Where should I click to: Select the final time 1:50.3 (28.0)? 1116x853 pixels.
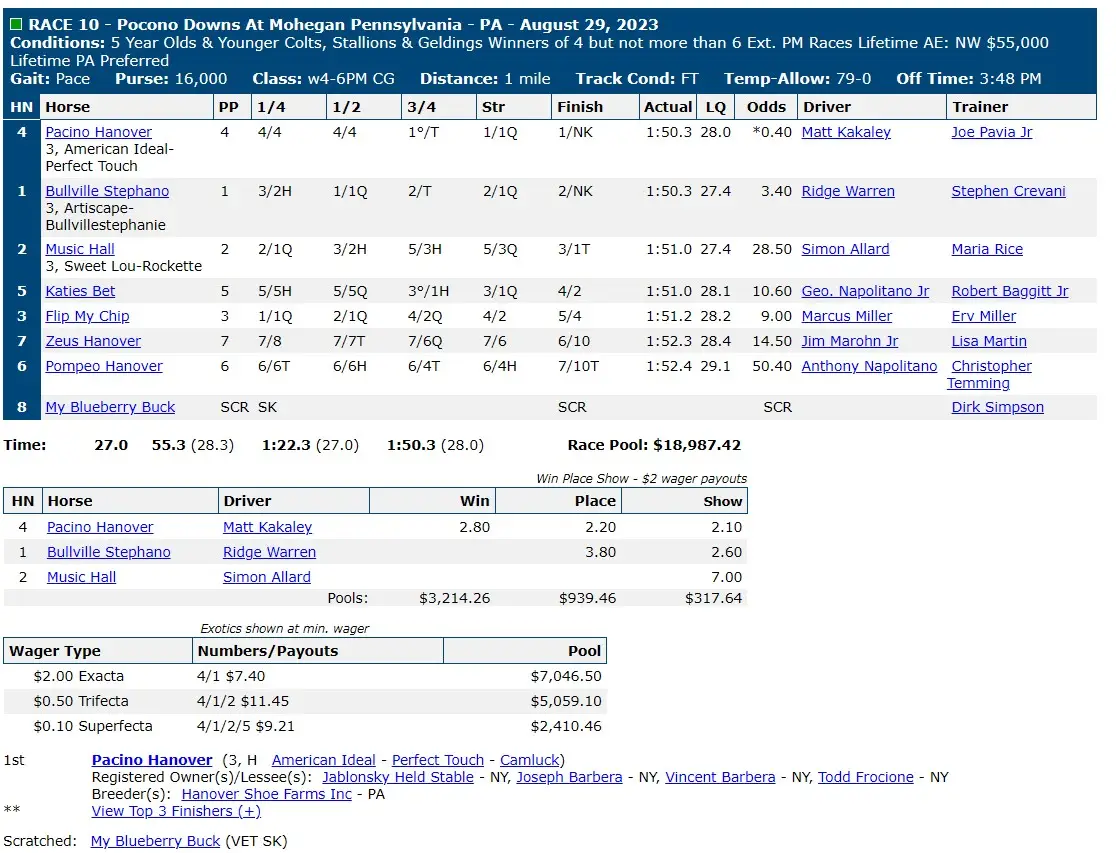click(x=435, y=445)
